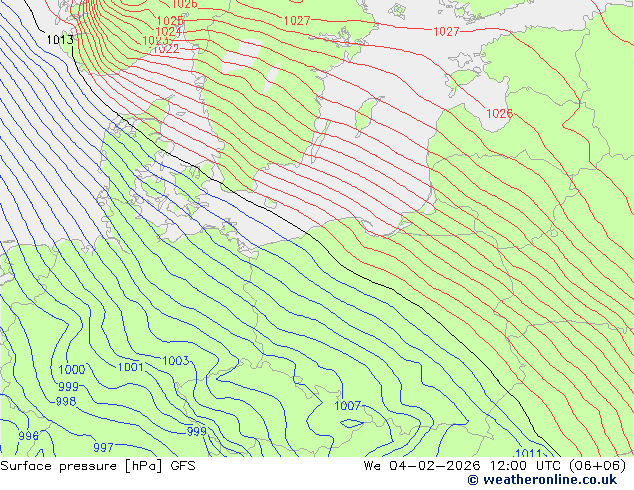Click the blue 998 isobar label
Image resolution: width=634 pixels, height=490 pixels.
pyautogui.click(x=66, y=401)
